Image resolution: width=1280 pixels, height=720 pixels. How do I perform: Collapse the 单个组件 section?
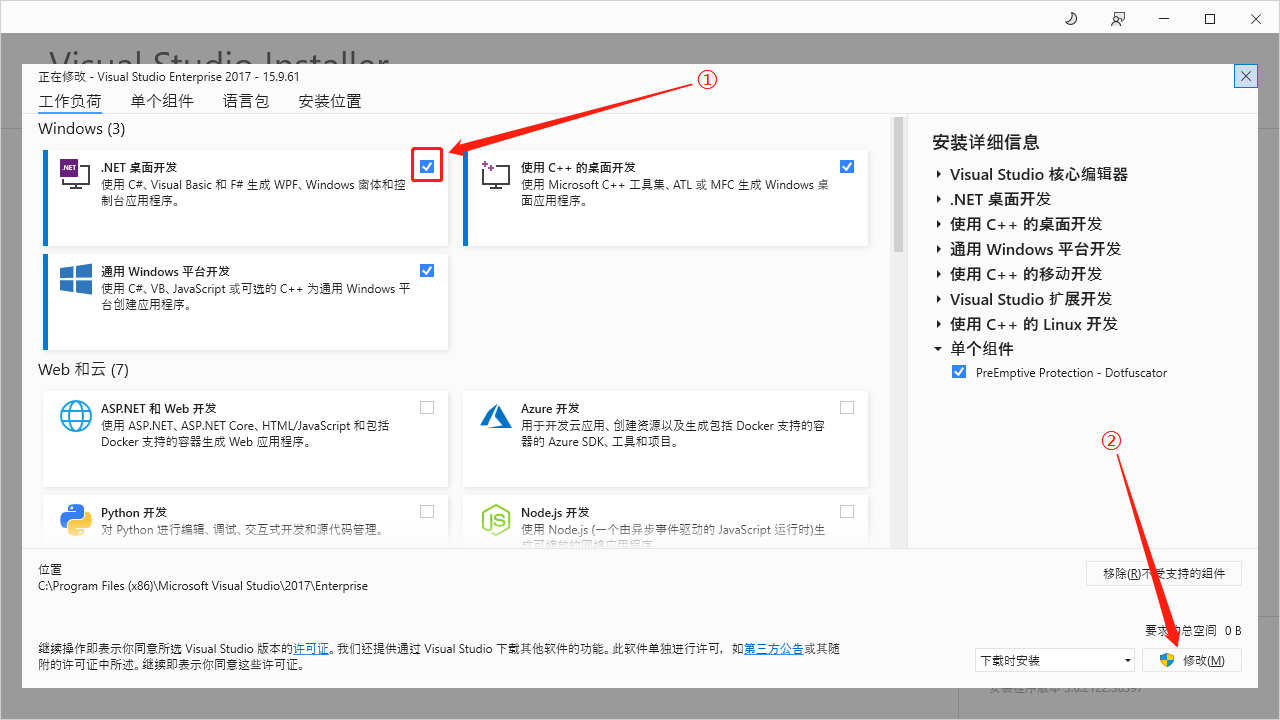point(939,349)
